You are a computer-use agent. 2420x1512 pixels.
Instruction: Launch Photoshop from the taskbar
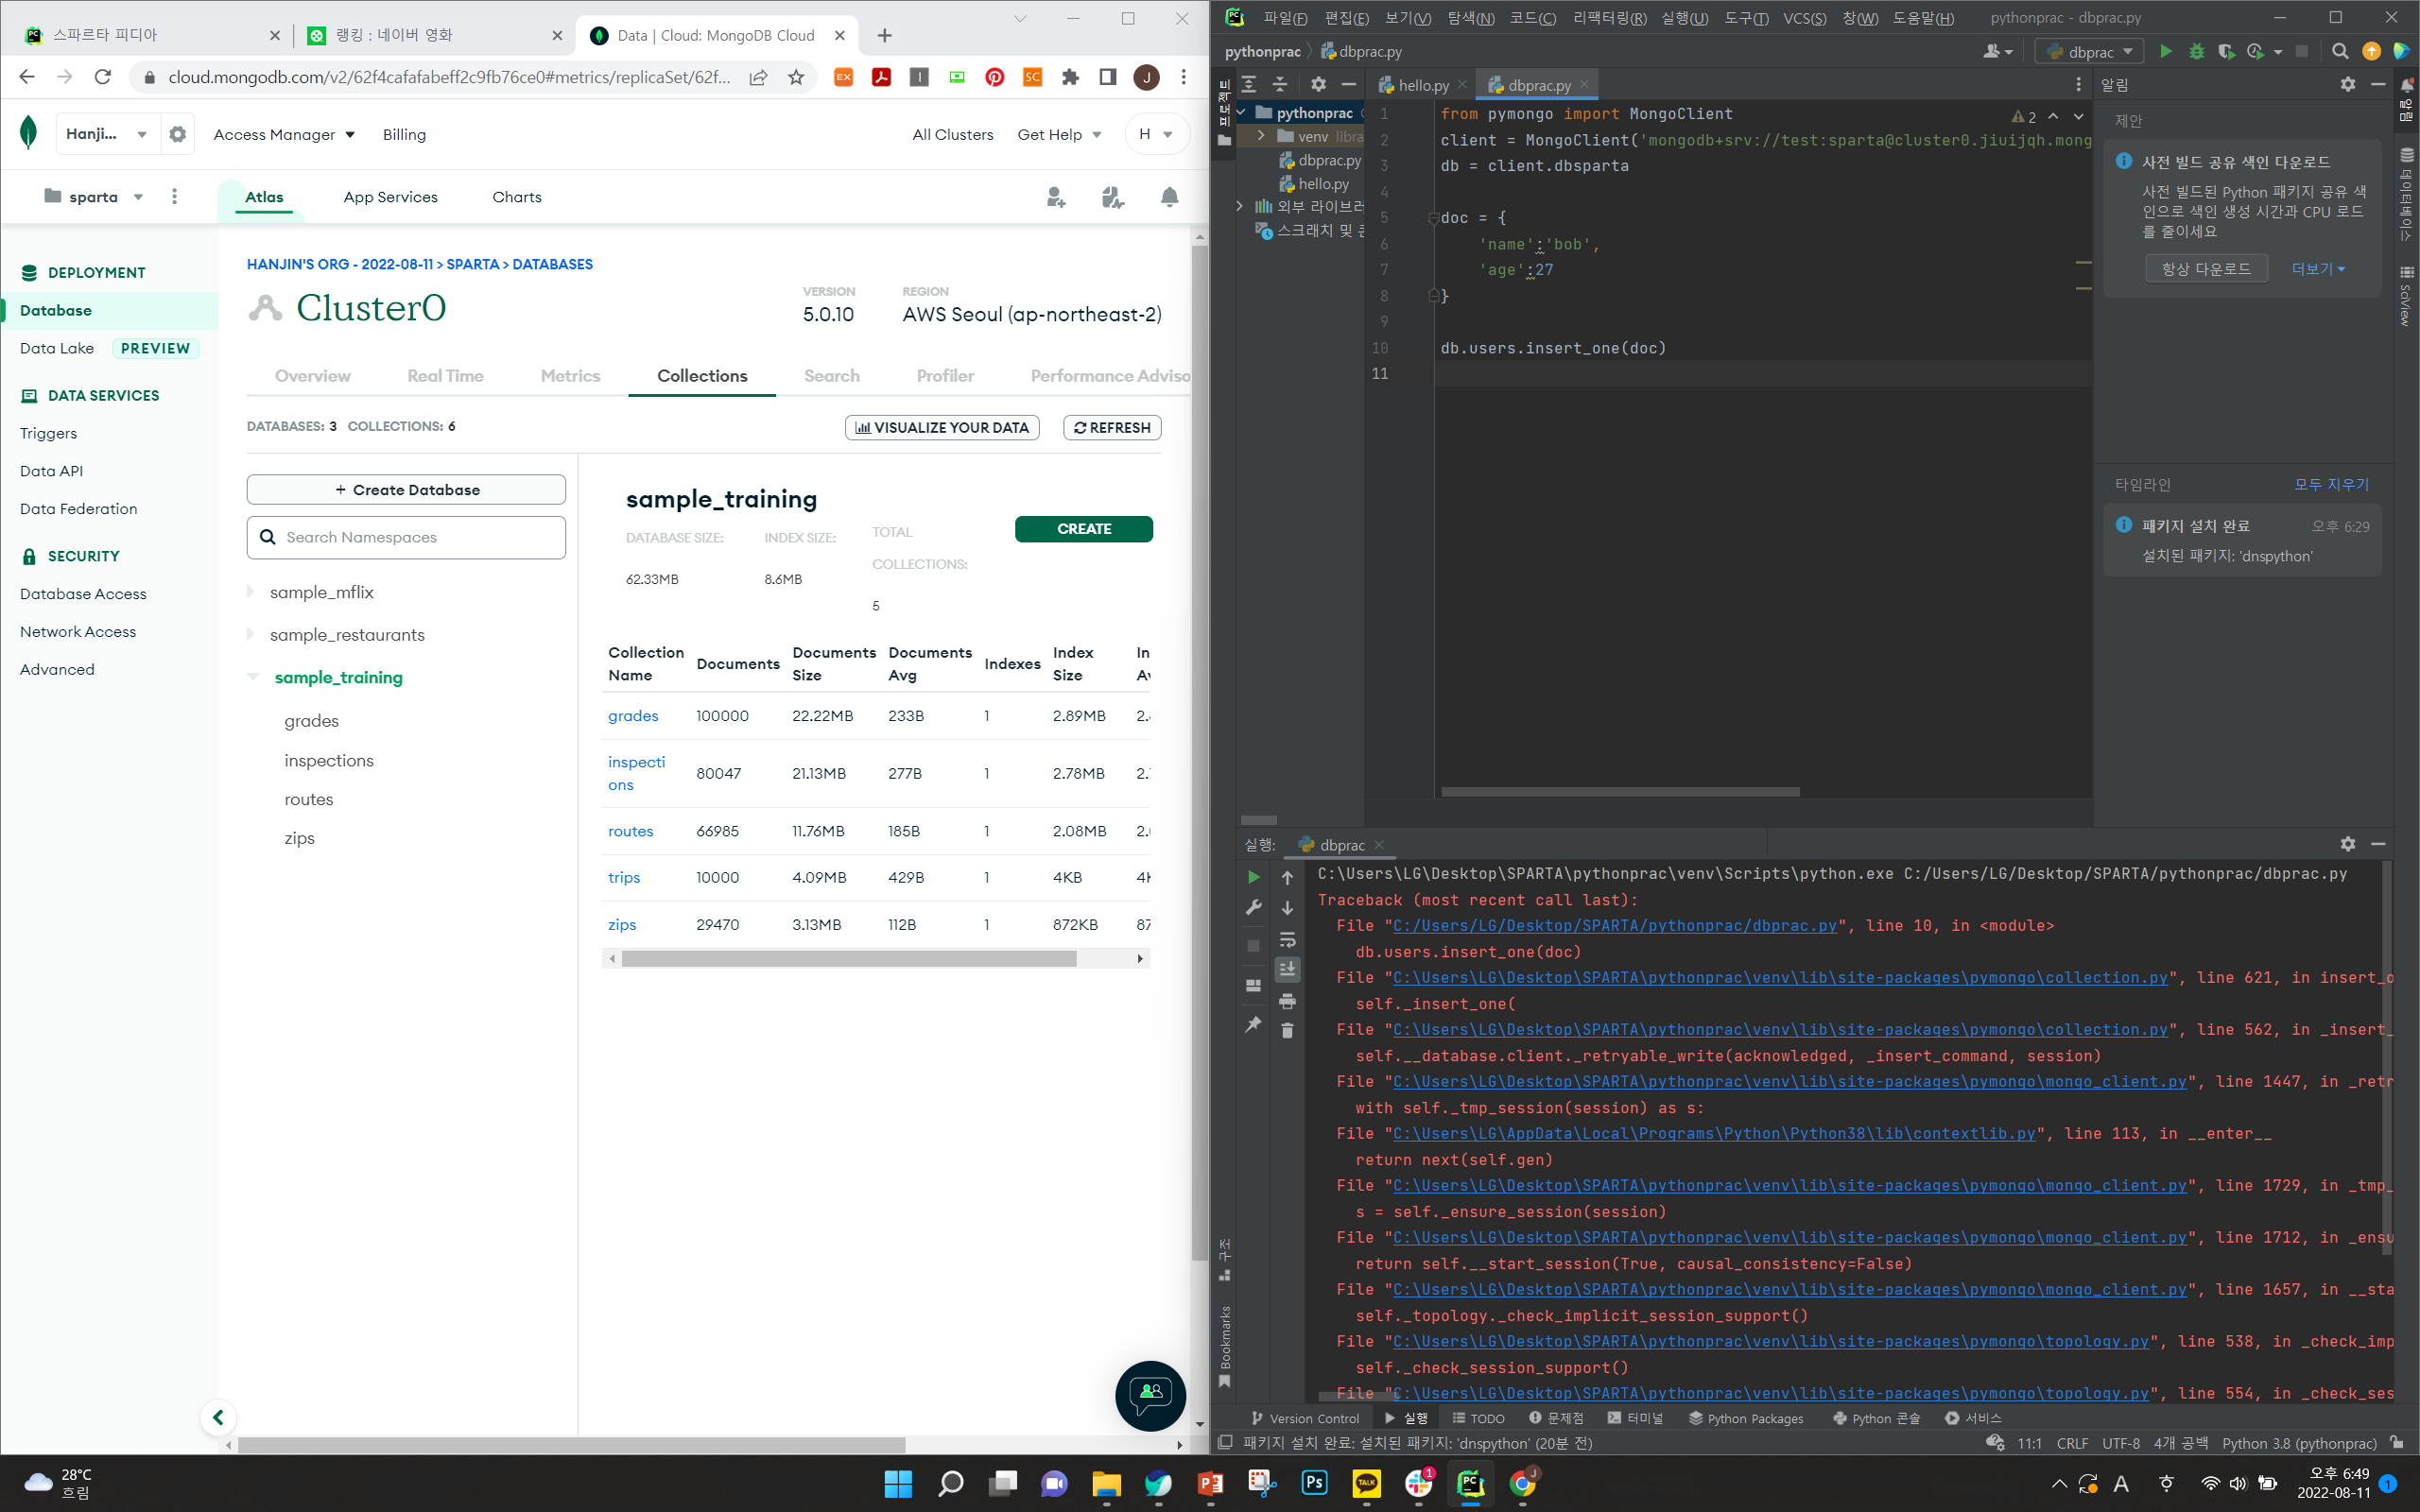click(x=1314, y=1483)
